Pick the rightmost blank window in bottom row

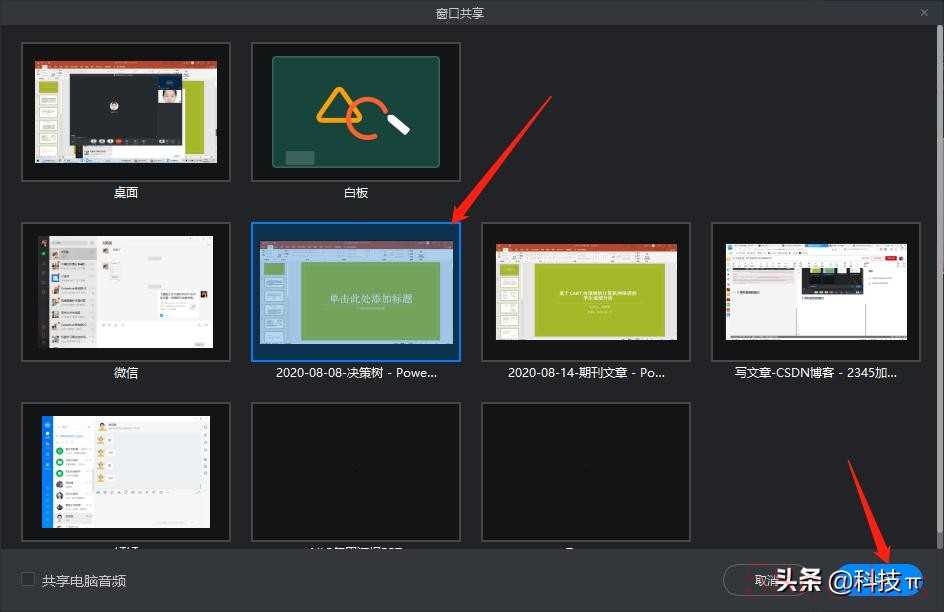586,471
